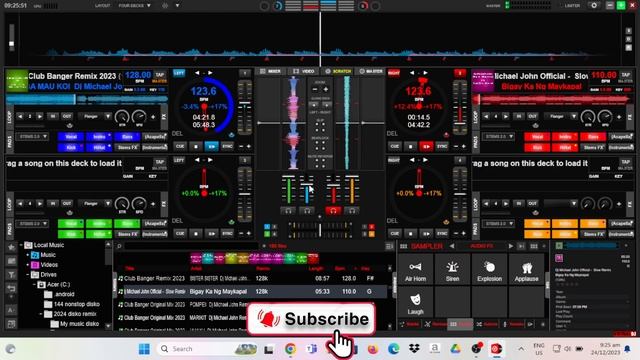The width and height of the screenshot is (640, 360).
Task: Open Stems pad-page dropdown on blue deck 1
Action: click(32, 137)
